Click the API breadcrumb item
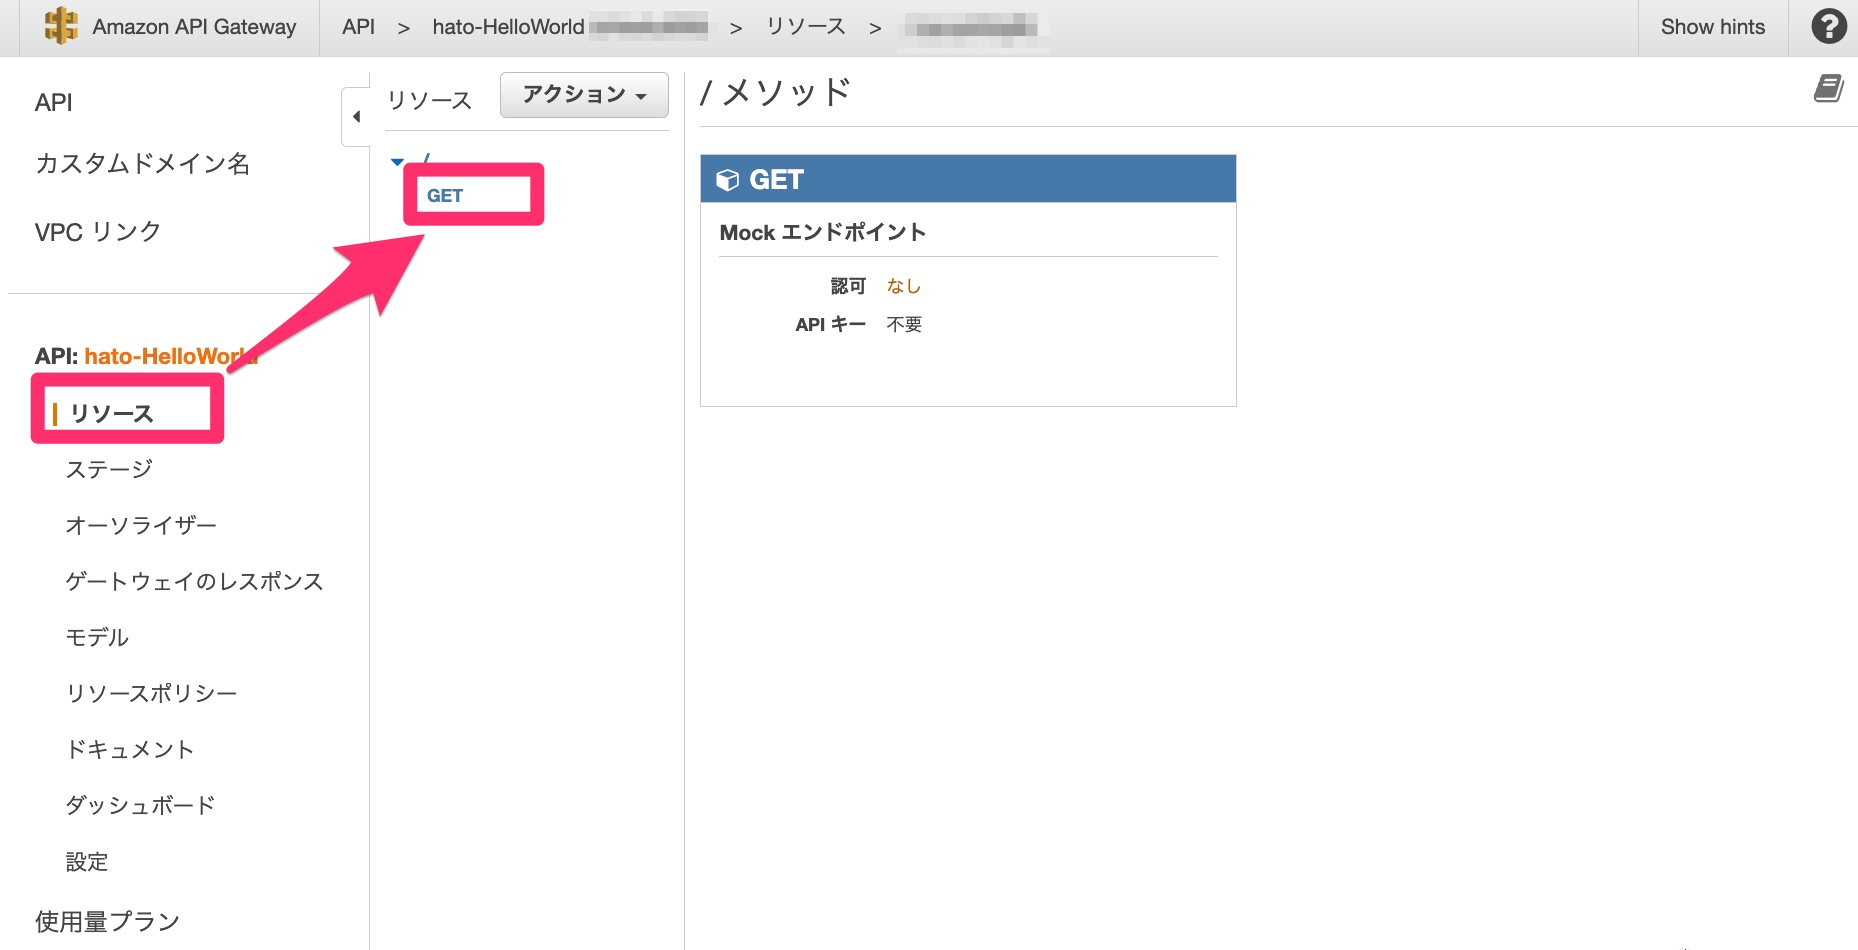 tap(358, 27)
